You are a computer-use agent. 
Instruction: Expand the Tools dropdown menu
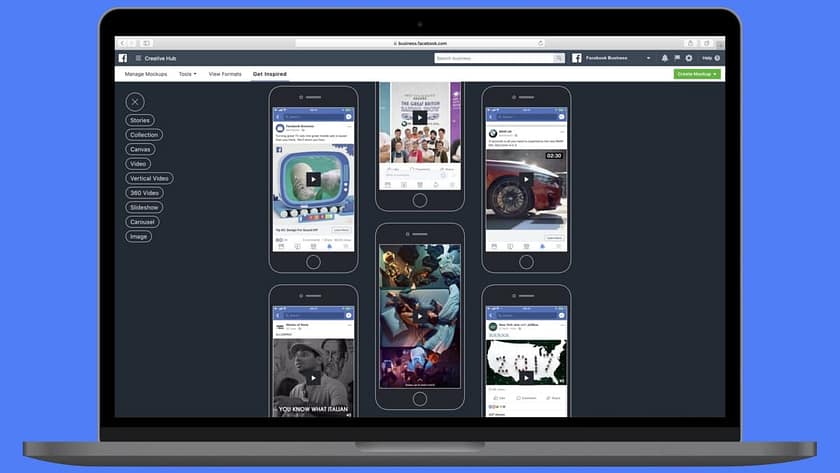[x=187, y=74]
